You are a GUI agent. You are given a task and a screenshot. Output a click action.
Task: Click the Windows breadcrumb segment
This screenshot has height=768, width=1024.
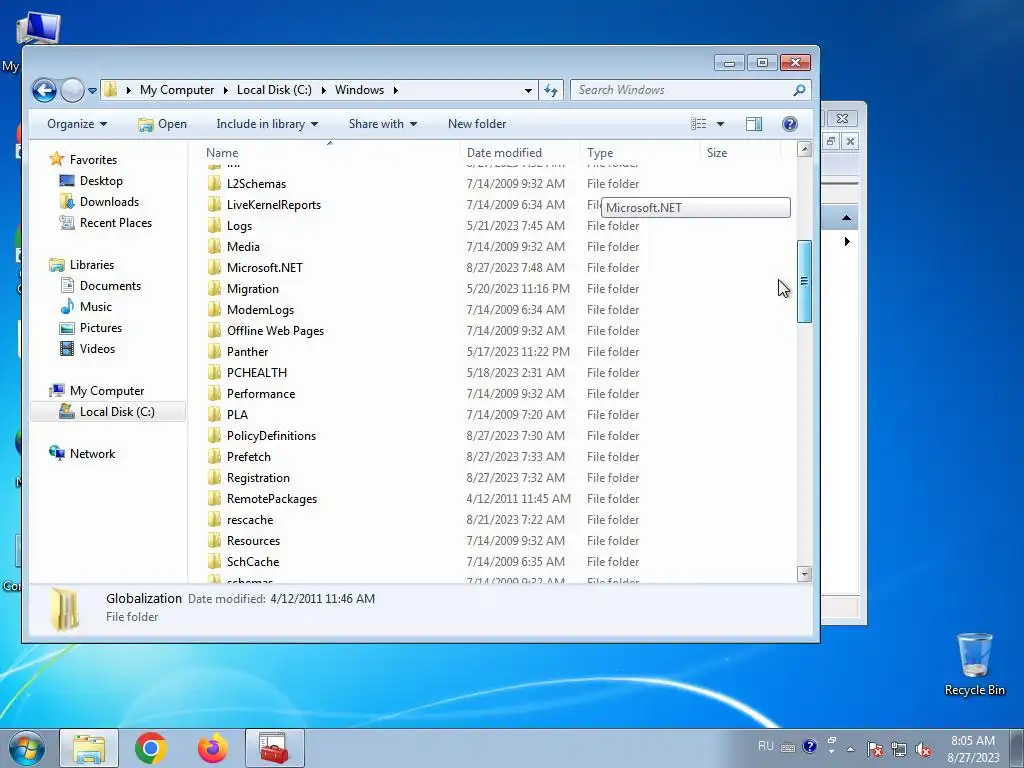pyautogui.click(x=359, y=90)
